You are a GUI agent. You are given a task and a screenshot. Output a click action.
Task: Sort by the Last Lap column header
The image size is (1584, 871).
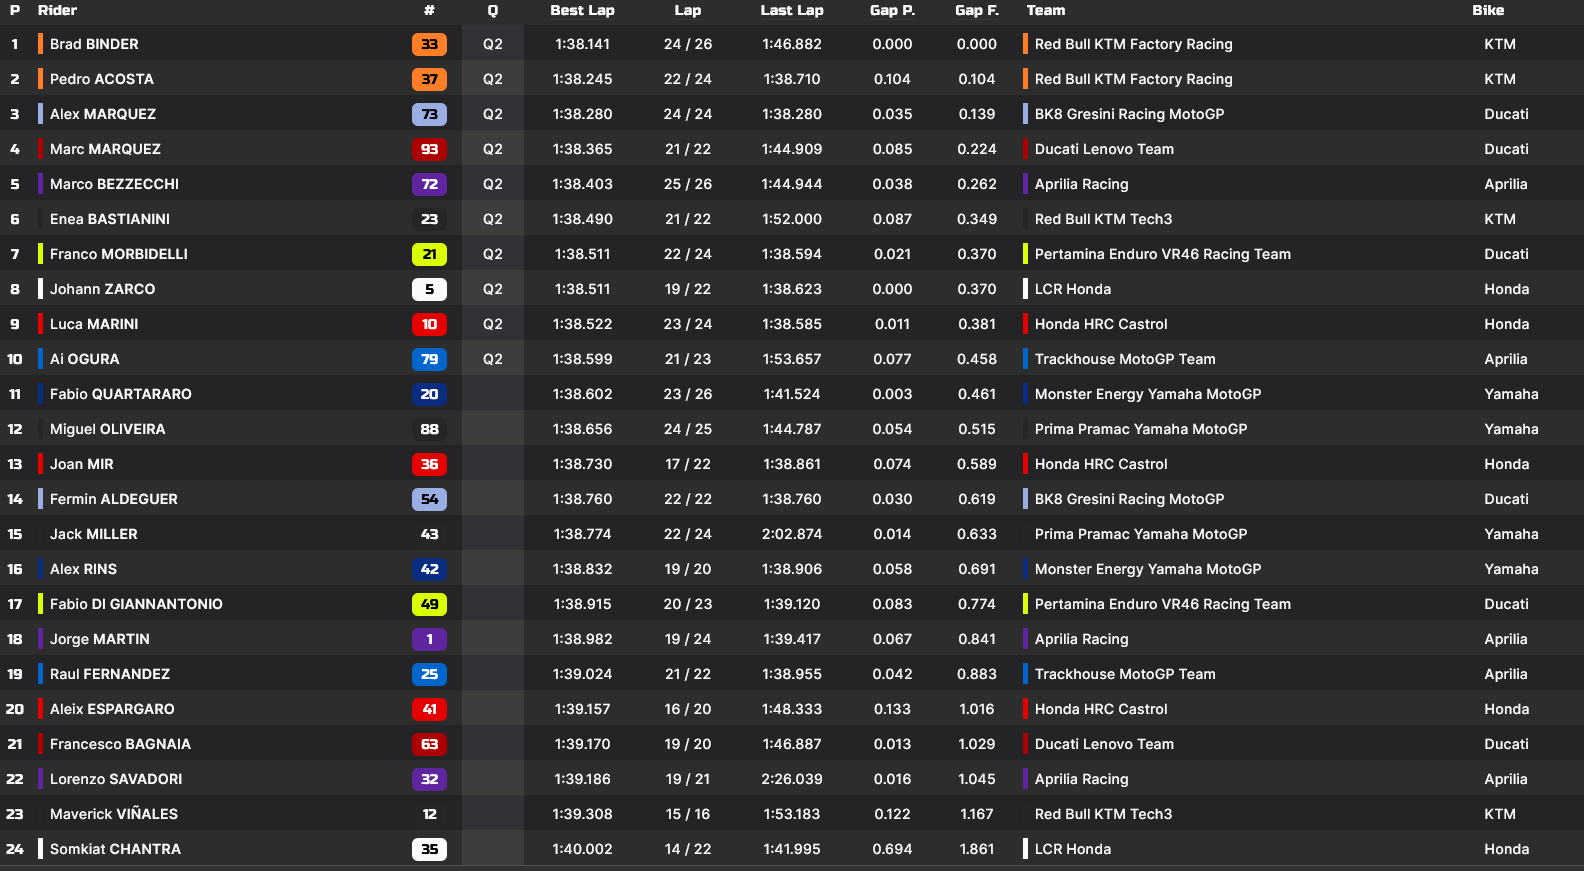pyautogui.click(x=791, y=10)
